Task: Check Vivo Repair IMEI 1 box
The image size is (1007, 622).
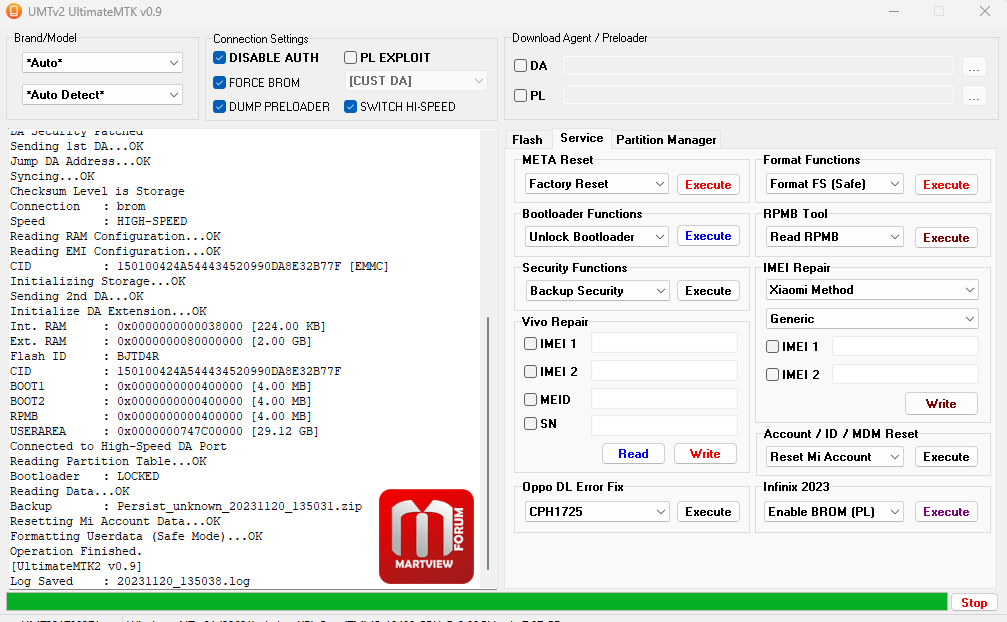Action: click(x=530, y=343)
